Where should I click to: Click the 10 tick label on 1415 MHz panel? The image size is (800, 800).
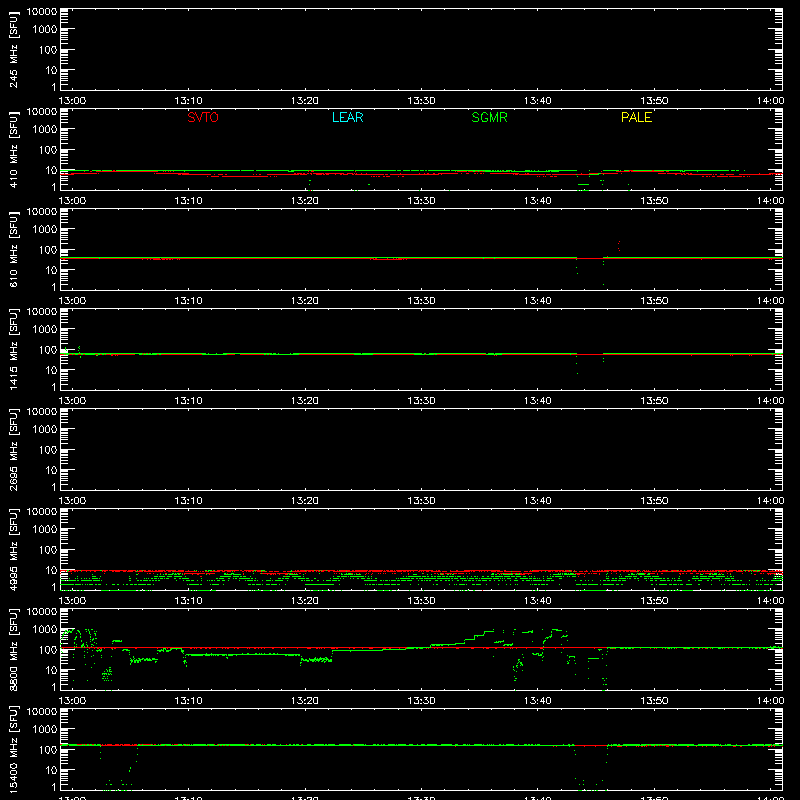pyautogui.click(x=51, y=370)
